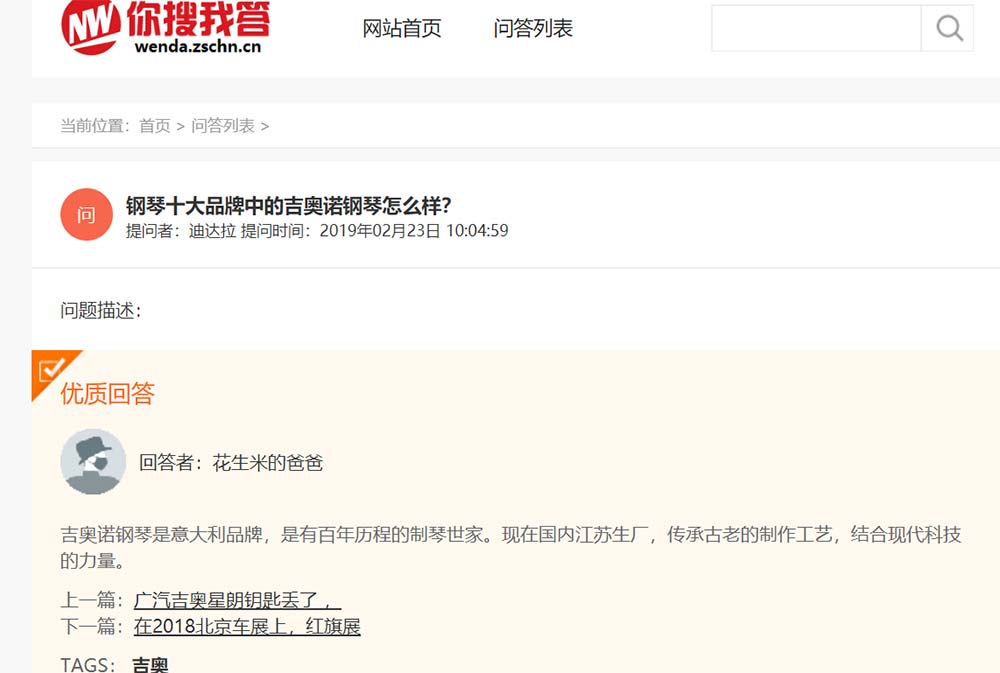Open previous article 广汽吉奥星朗钥匙丢了
The height and width of the screenshot is (673, 1000).
[237, 600]
